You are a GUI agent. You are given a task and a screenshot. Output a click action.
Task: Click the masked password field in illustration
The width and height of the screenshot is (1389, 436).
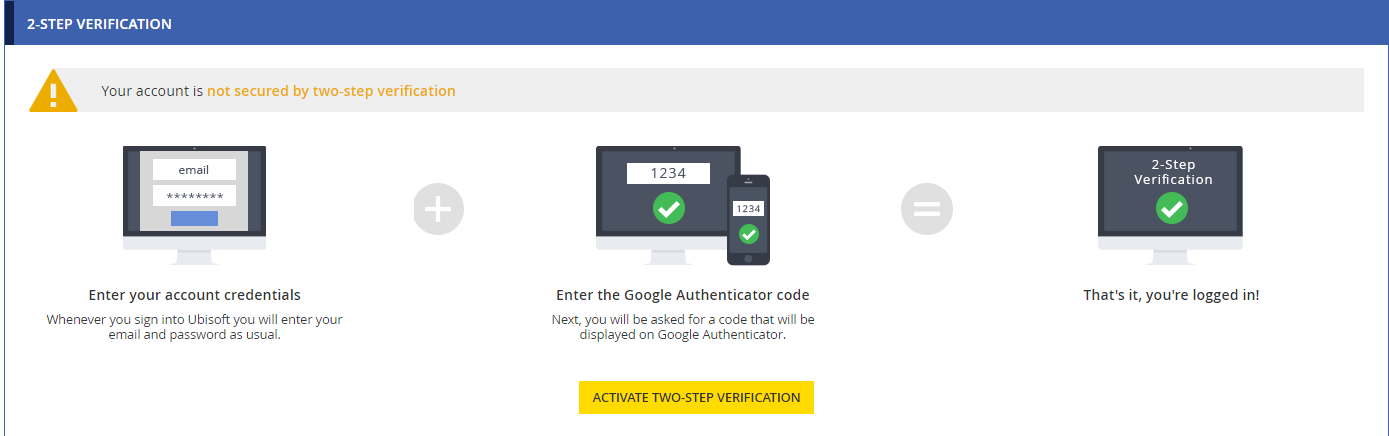click(194, 196)
